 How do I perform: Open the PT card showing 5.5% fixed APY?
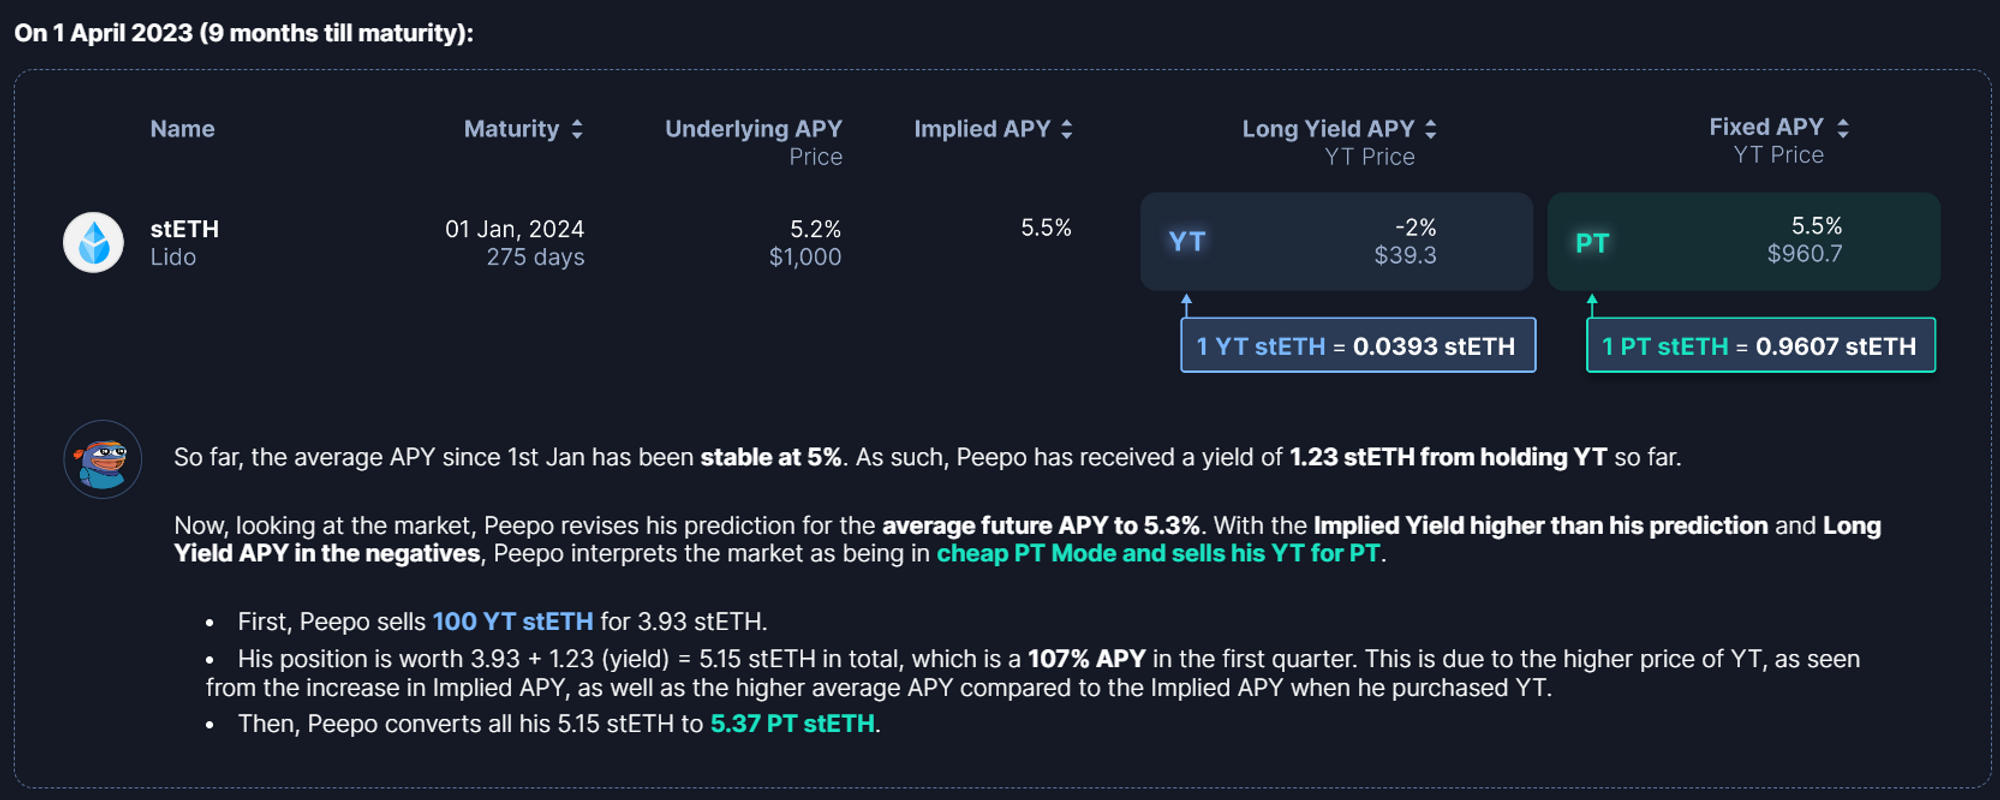(1743, 242)
